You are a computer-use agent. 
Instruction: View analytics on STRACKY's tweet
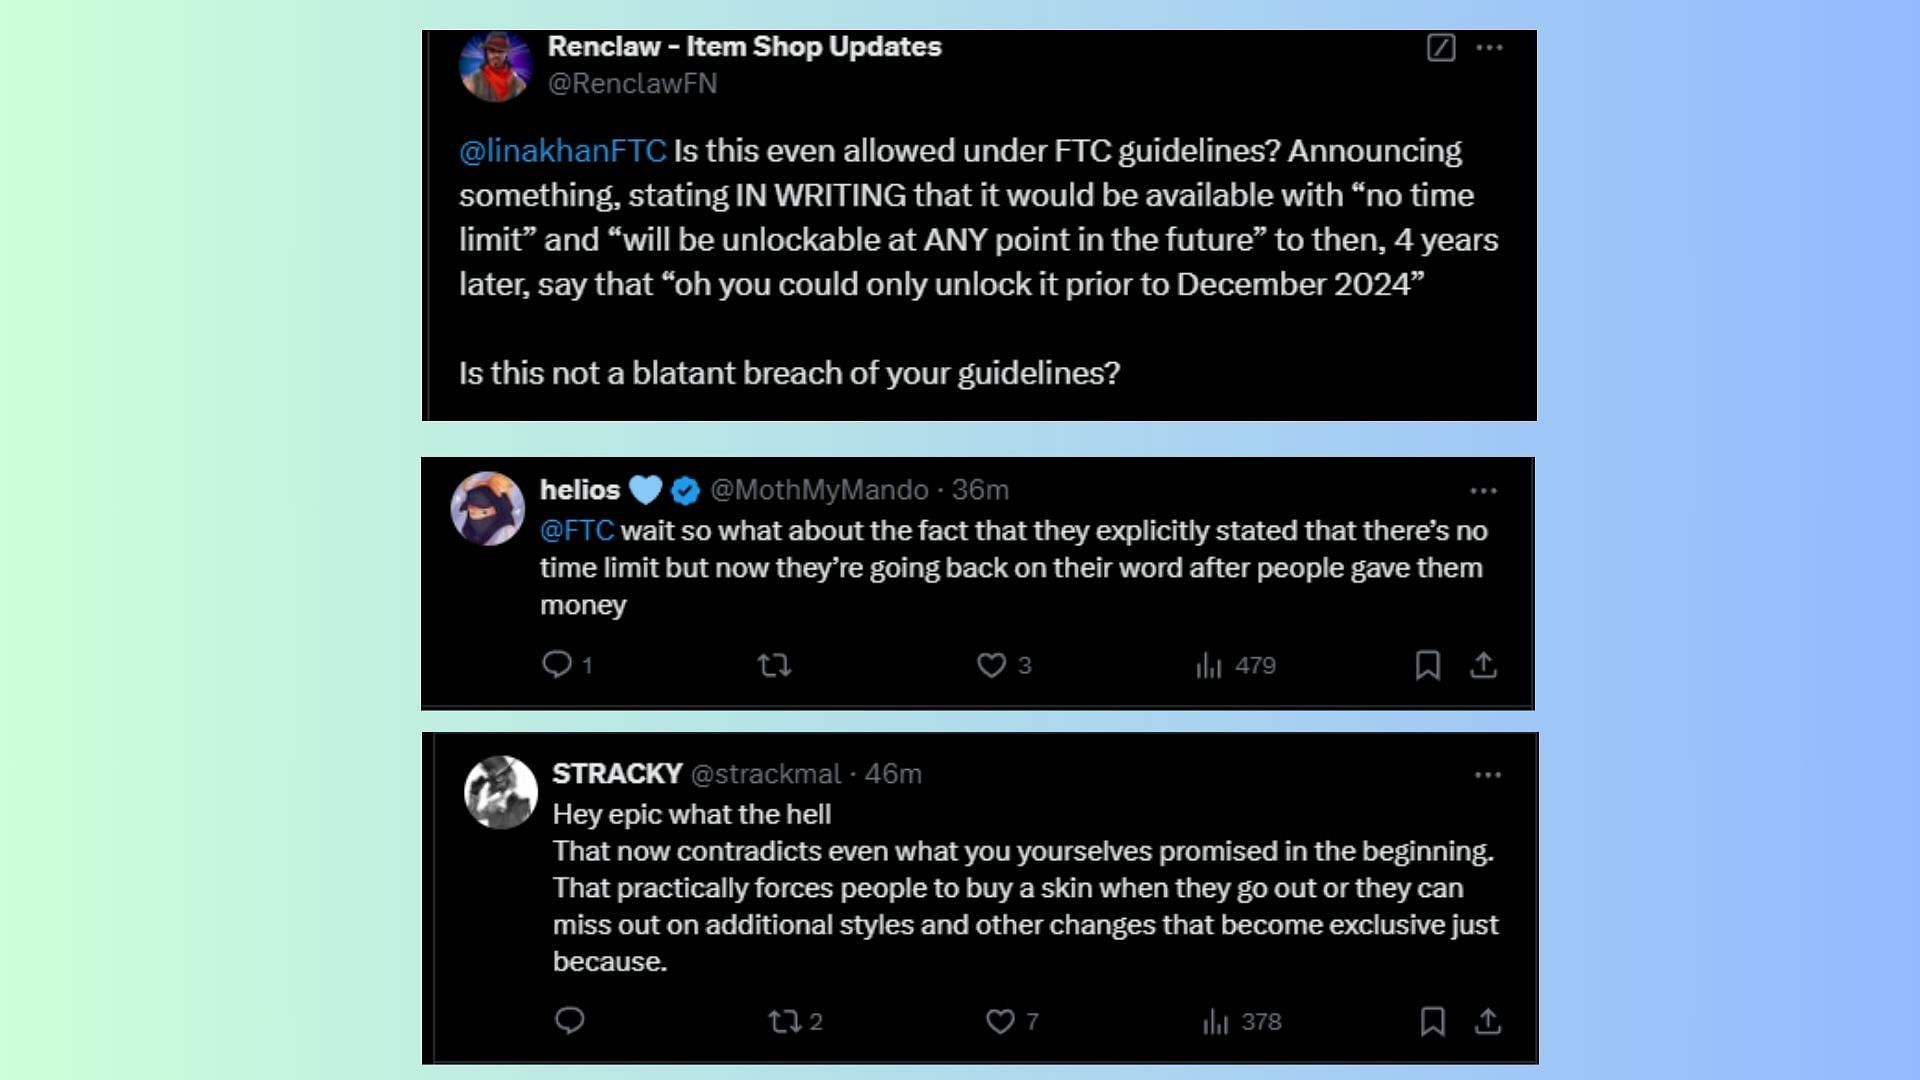coord(1215,1021)
